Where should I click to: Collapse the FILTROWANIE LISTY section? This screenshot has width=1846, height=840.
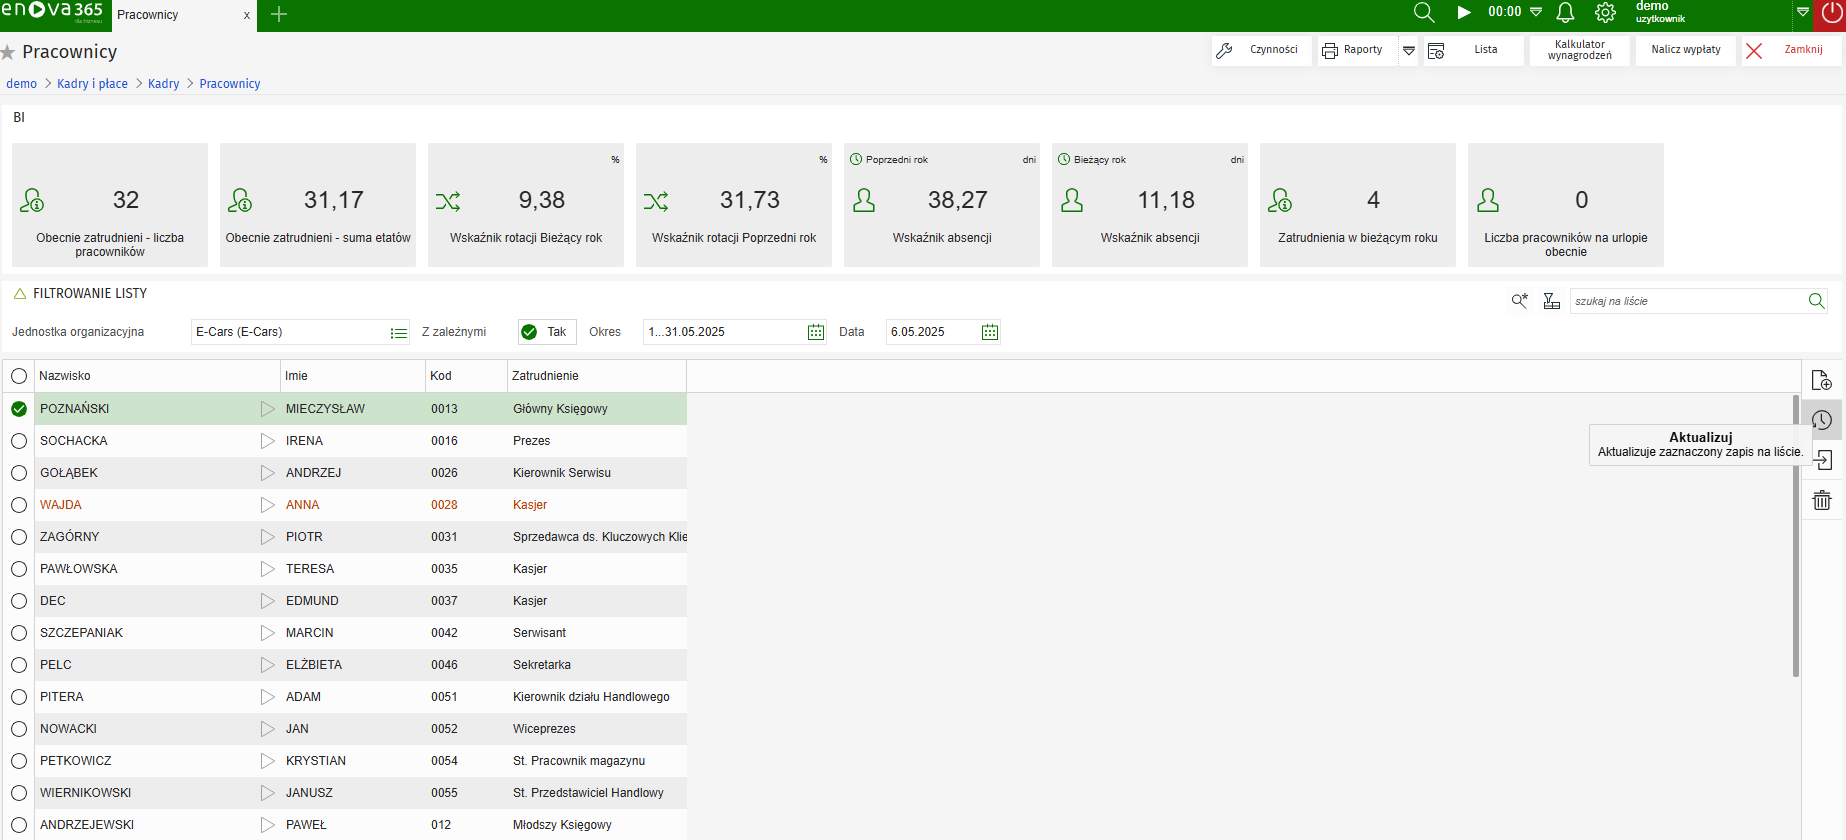[x=19, y=294]
